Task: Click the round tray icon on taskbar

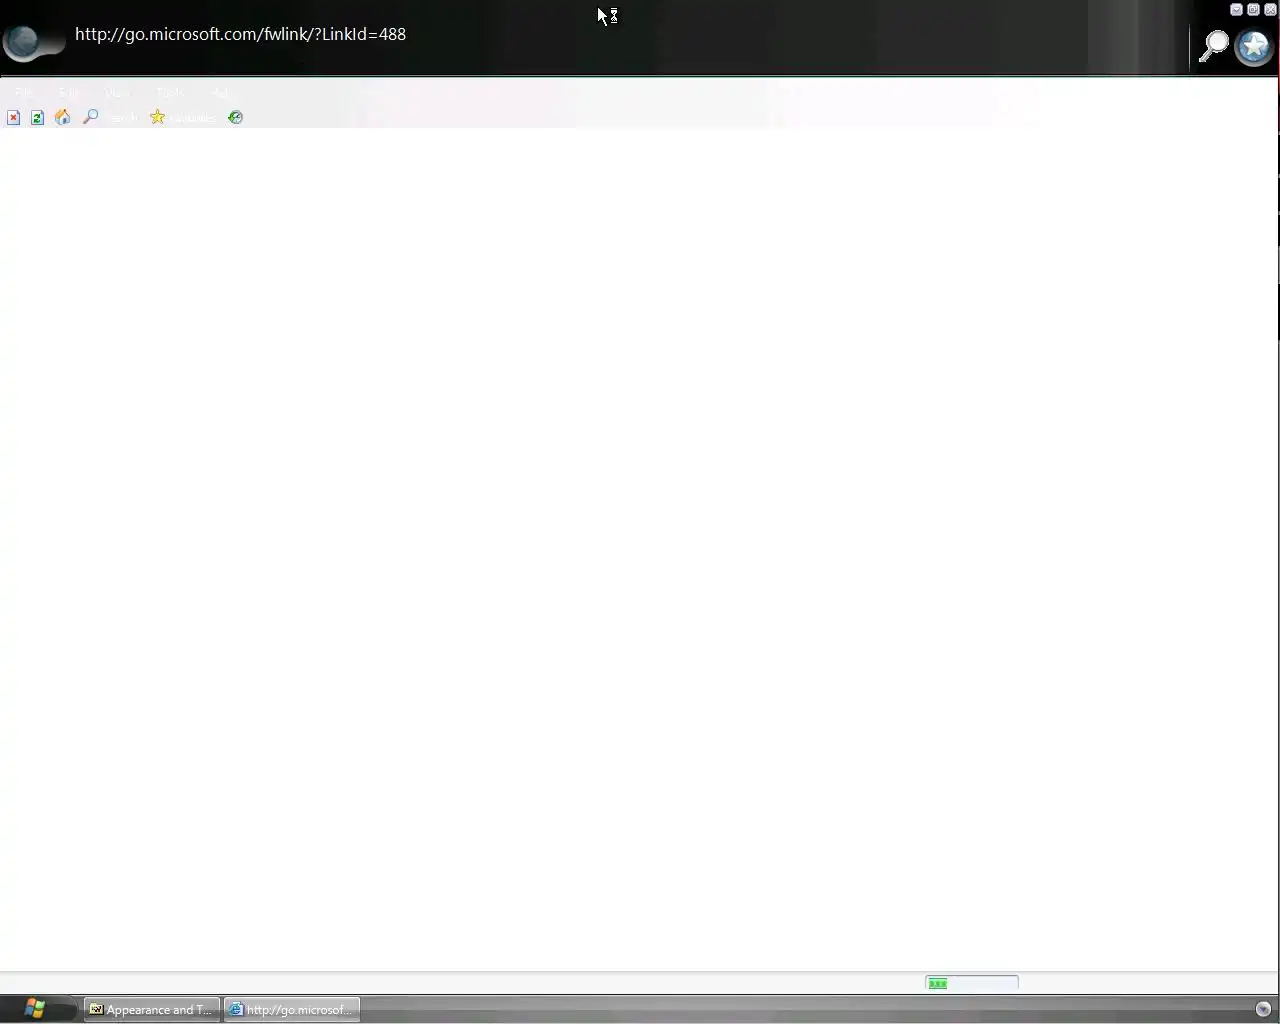Action: (1263, 1009)
